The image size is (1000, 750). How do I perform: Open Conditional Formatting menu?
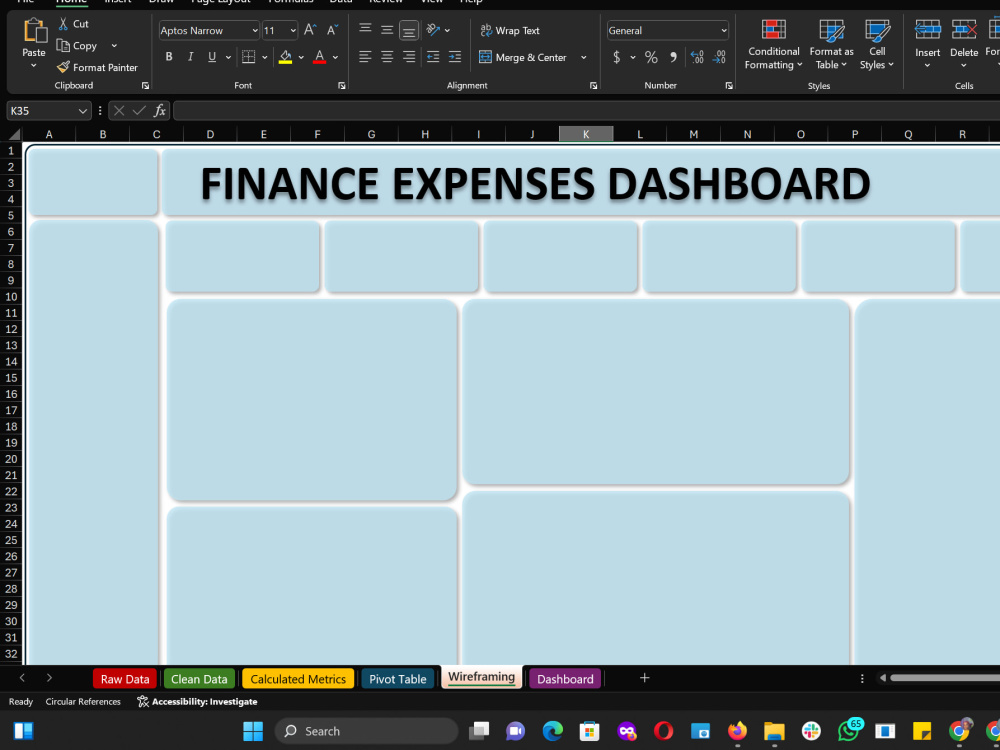[774, 44]
